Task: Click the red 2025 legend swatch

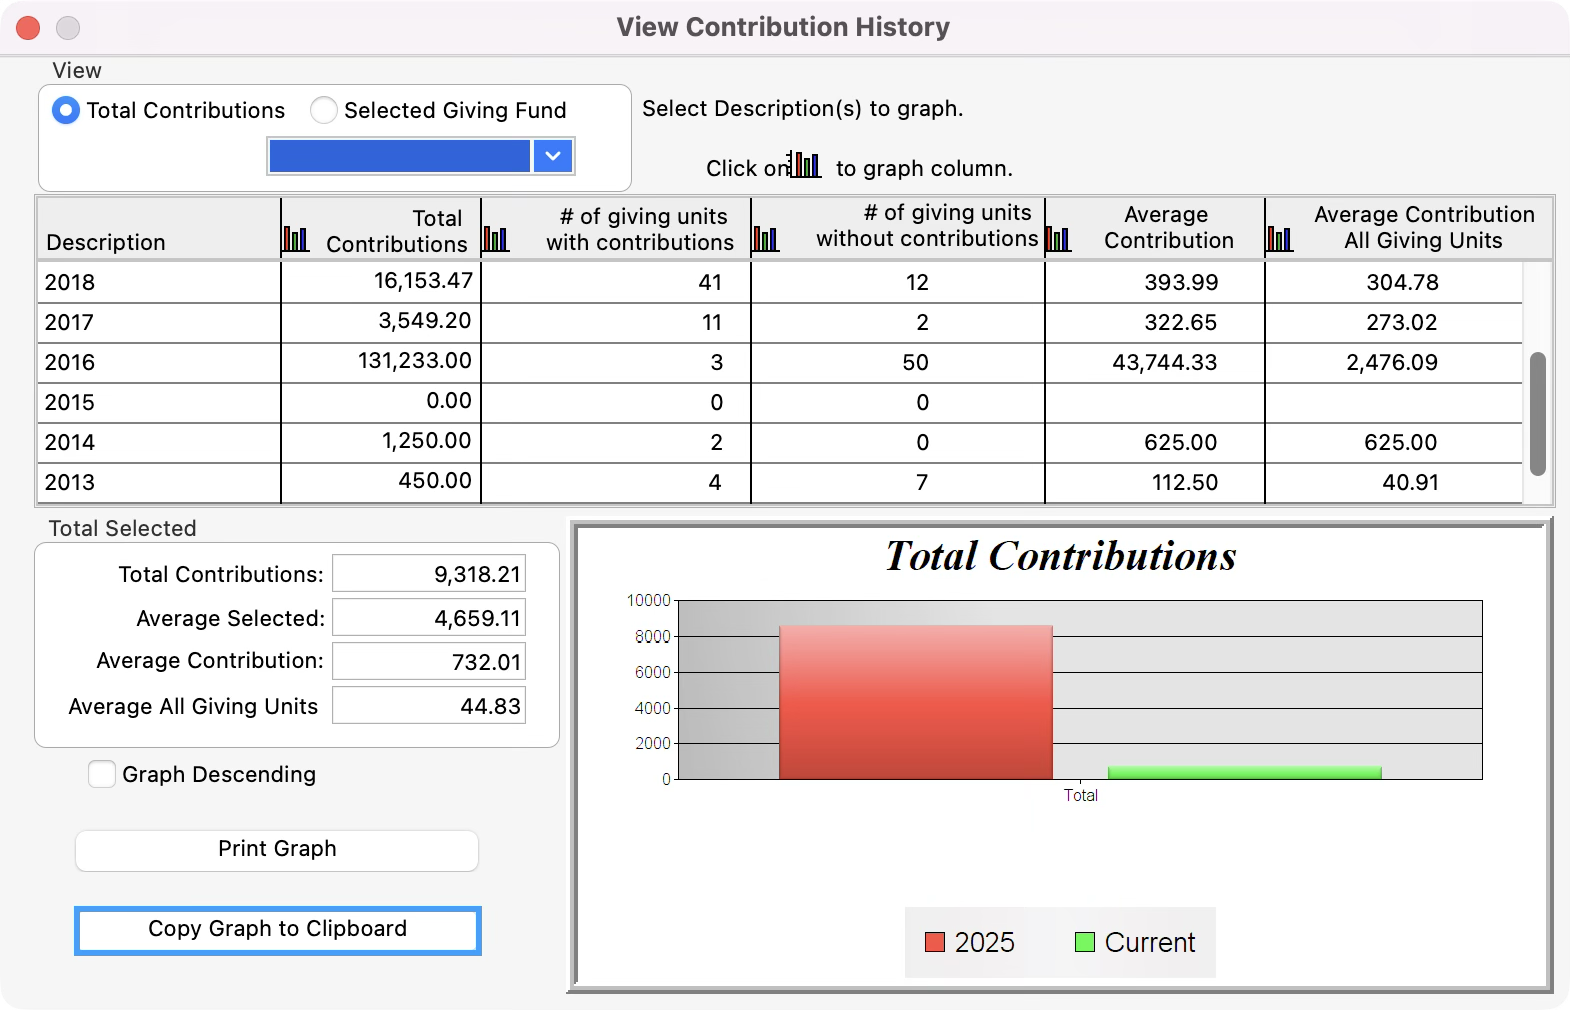Action: click(x=935, y=942)
